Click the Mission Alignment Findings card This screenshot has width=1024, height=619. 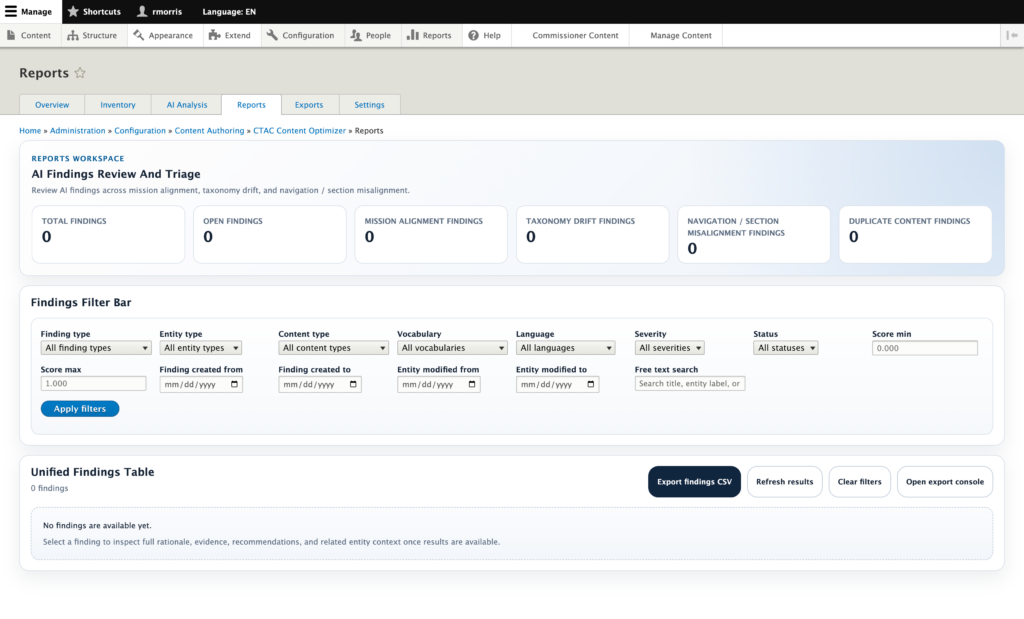[431, 234]
